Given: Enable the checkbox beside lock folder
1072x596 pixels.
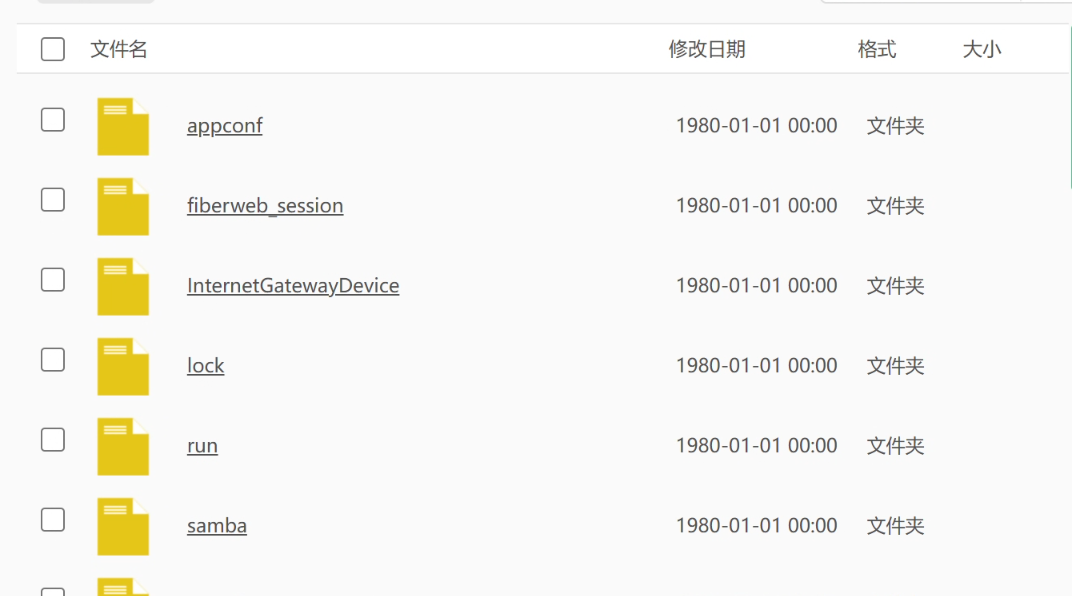Looking at the screenshot, I should tap(53, 360).
